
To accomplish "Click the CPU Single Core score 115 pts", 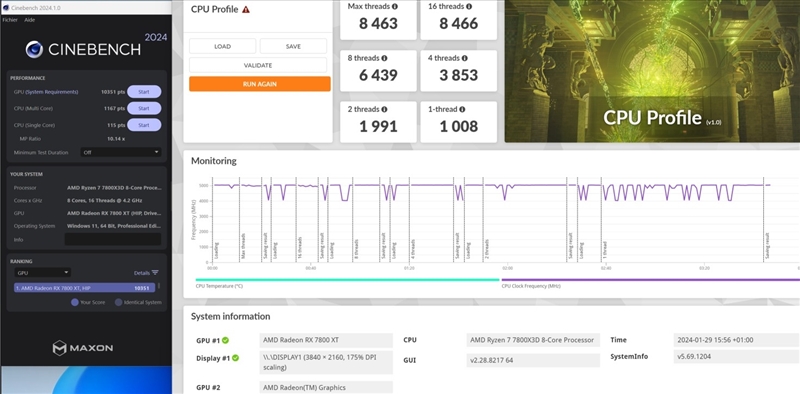I will [116, 125].
